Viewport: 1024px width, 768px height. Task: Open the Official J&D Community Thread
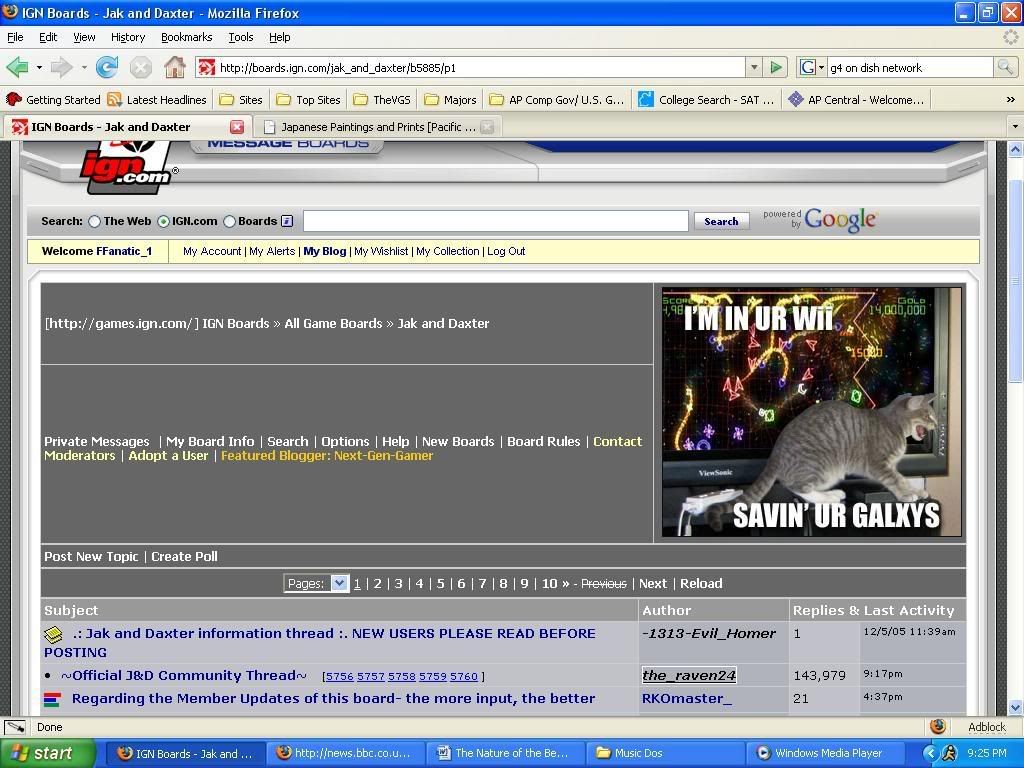(x=184, y=676)
